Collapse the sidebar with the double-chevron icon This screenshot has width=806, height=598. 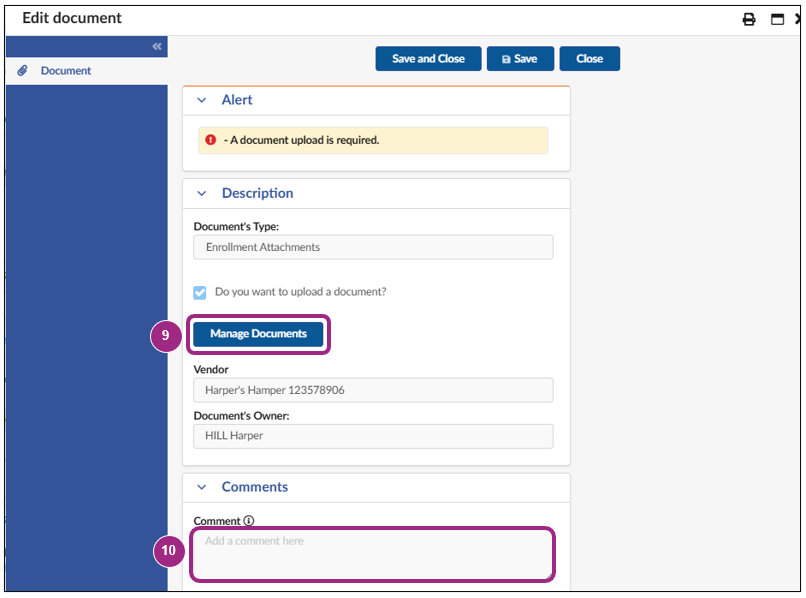(x=157, y=46)
